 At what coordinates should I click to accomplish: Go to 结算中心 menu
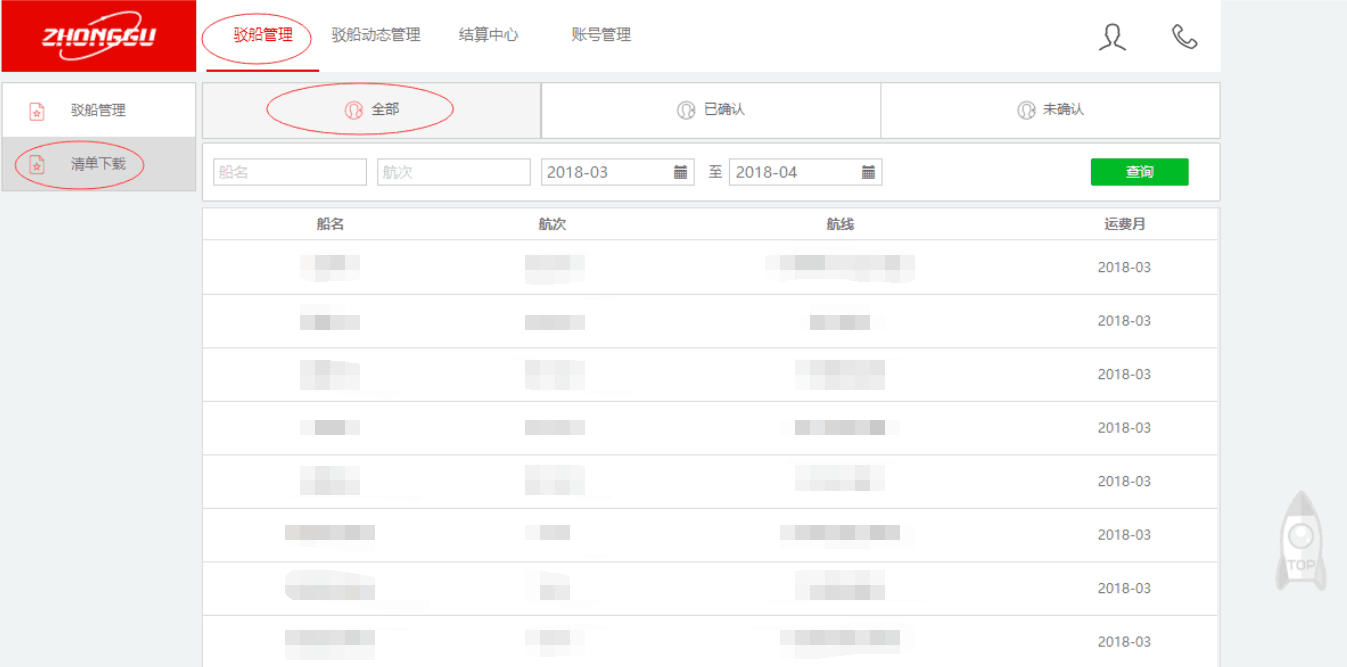point(489,35)
